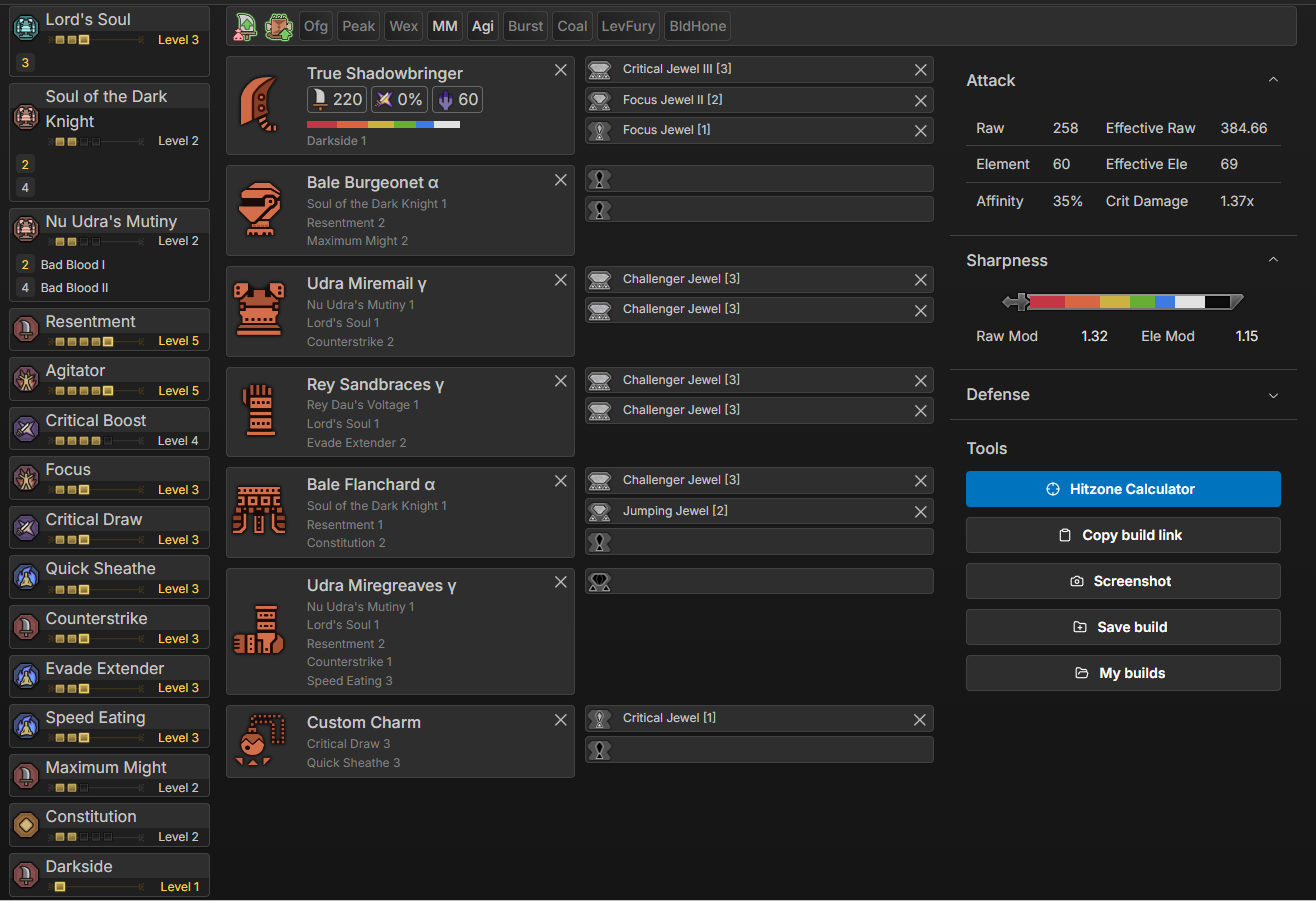Click the Maximum Might skill icon
Viewport: 1316px width, 901px height.
click(26, 775)
